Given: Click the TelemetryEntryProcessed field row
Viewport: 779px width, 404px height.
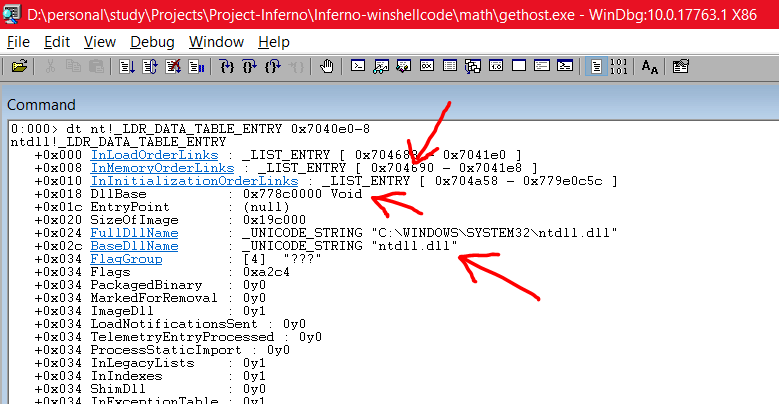Looking at the screenshot, I should tap(178, 337).
